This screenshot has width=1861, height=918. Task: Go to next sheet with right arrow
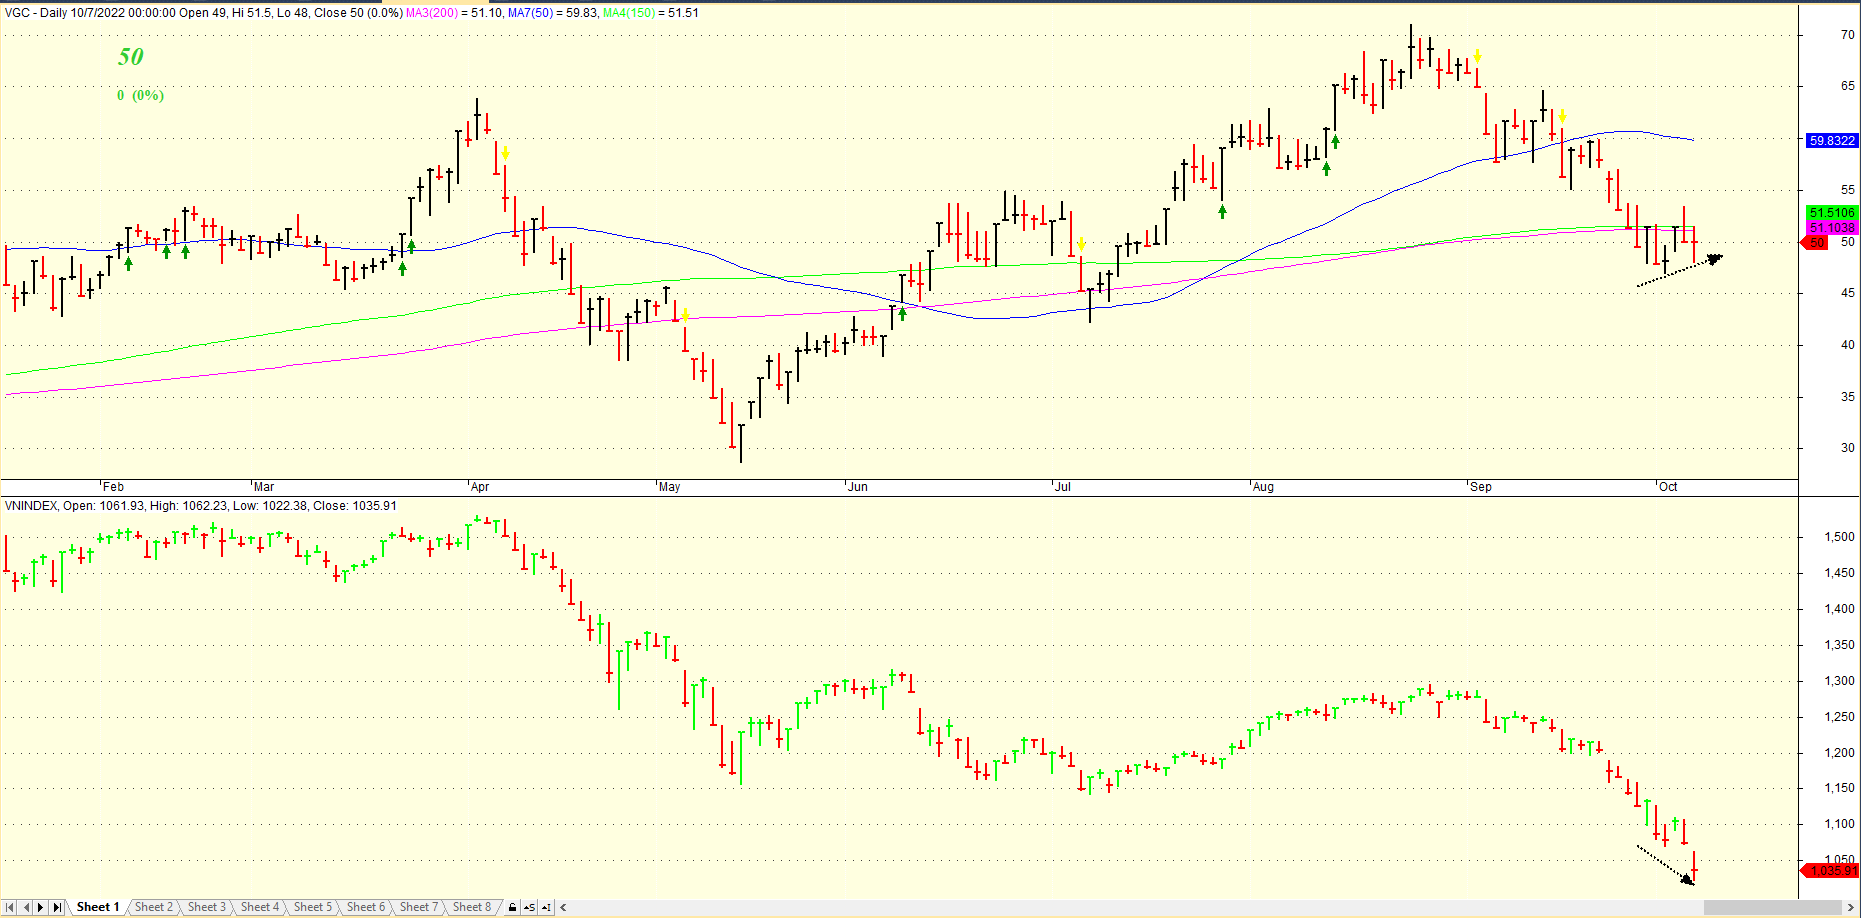[x=41, y=907]
